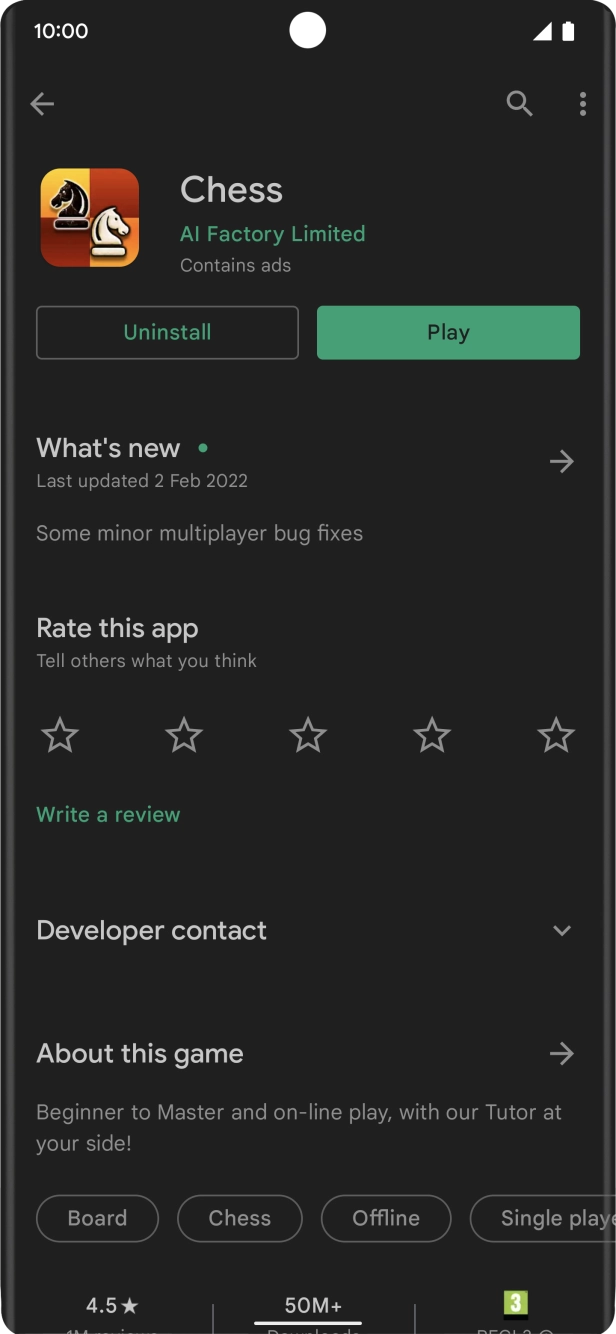
Task: Tap the Offline tag chip
Action: 385,1218
